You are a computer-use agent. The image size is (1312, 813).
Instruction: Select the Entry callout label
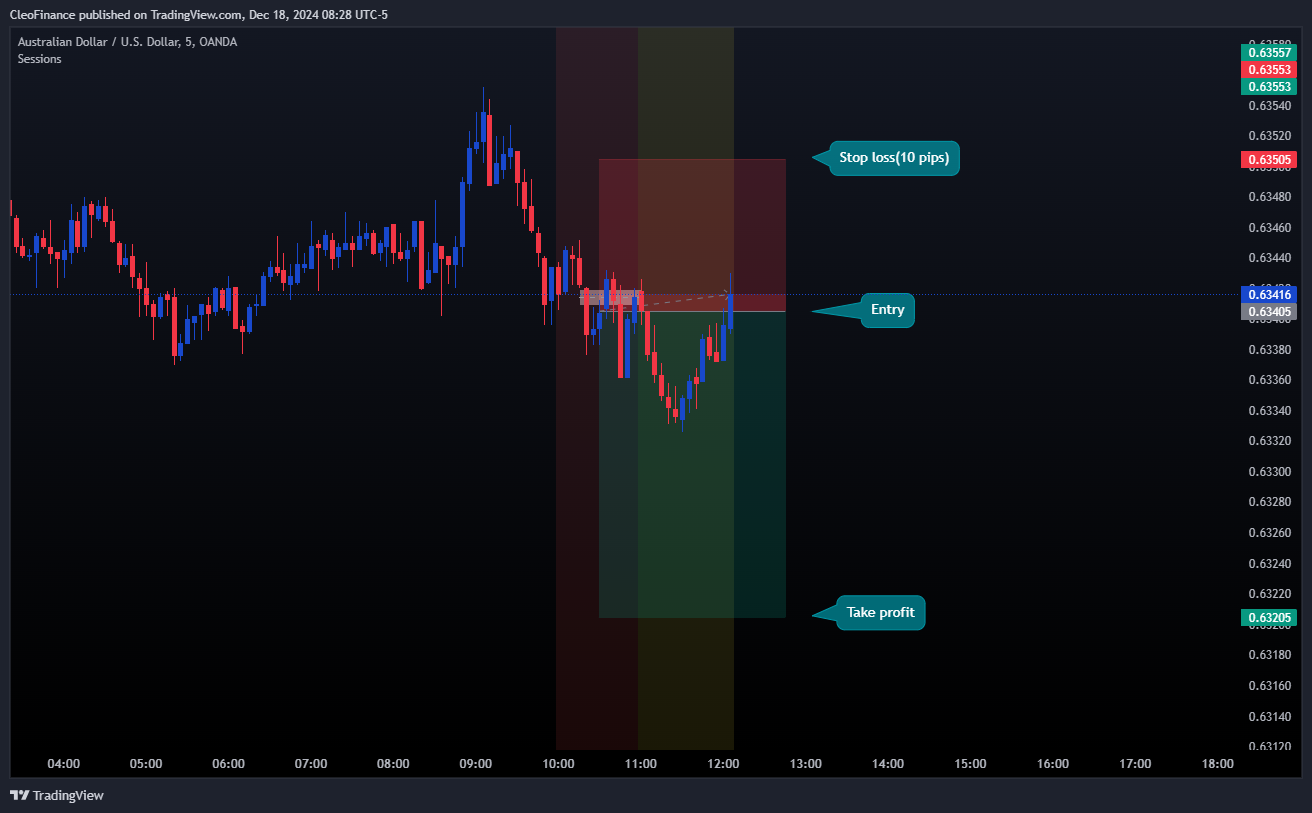[x=887, y=310]
